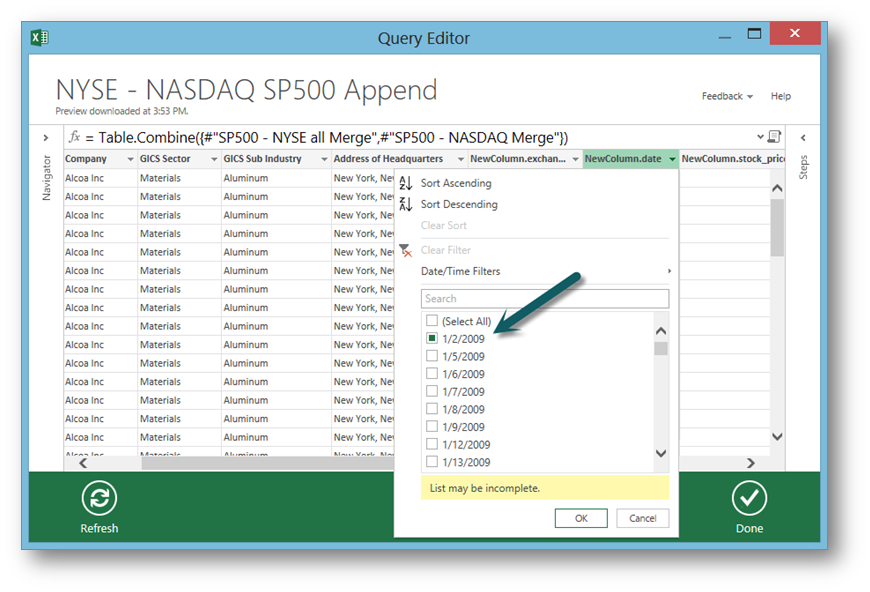Open the Company column filter dropdown
The image size is (870, 592).
point(130,159)
